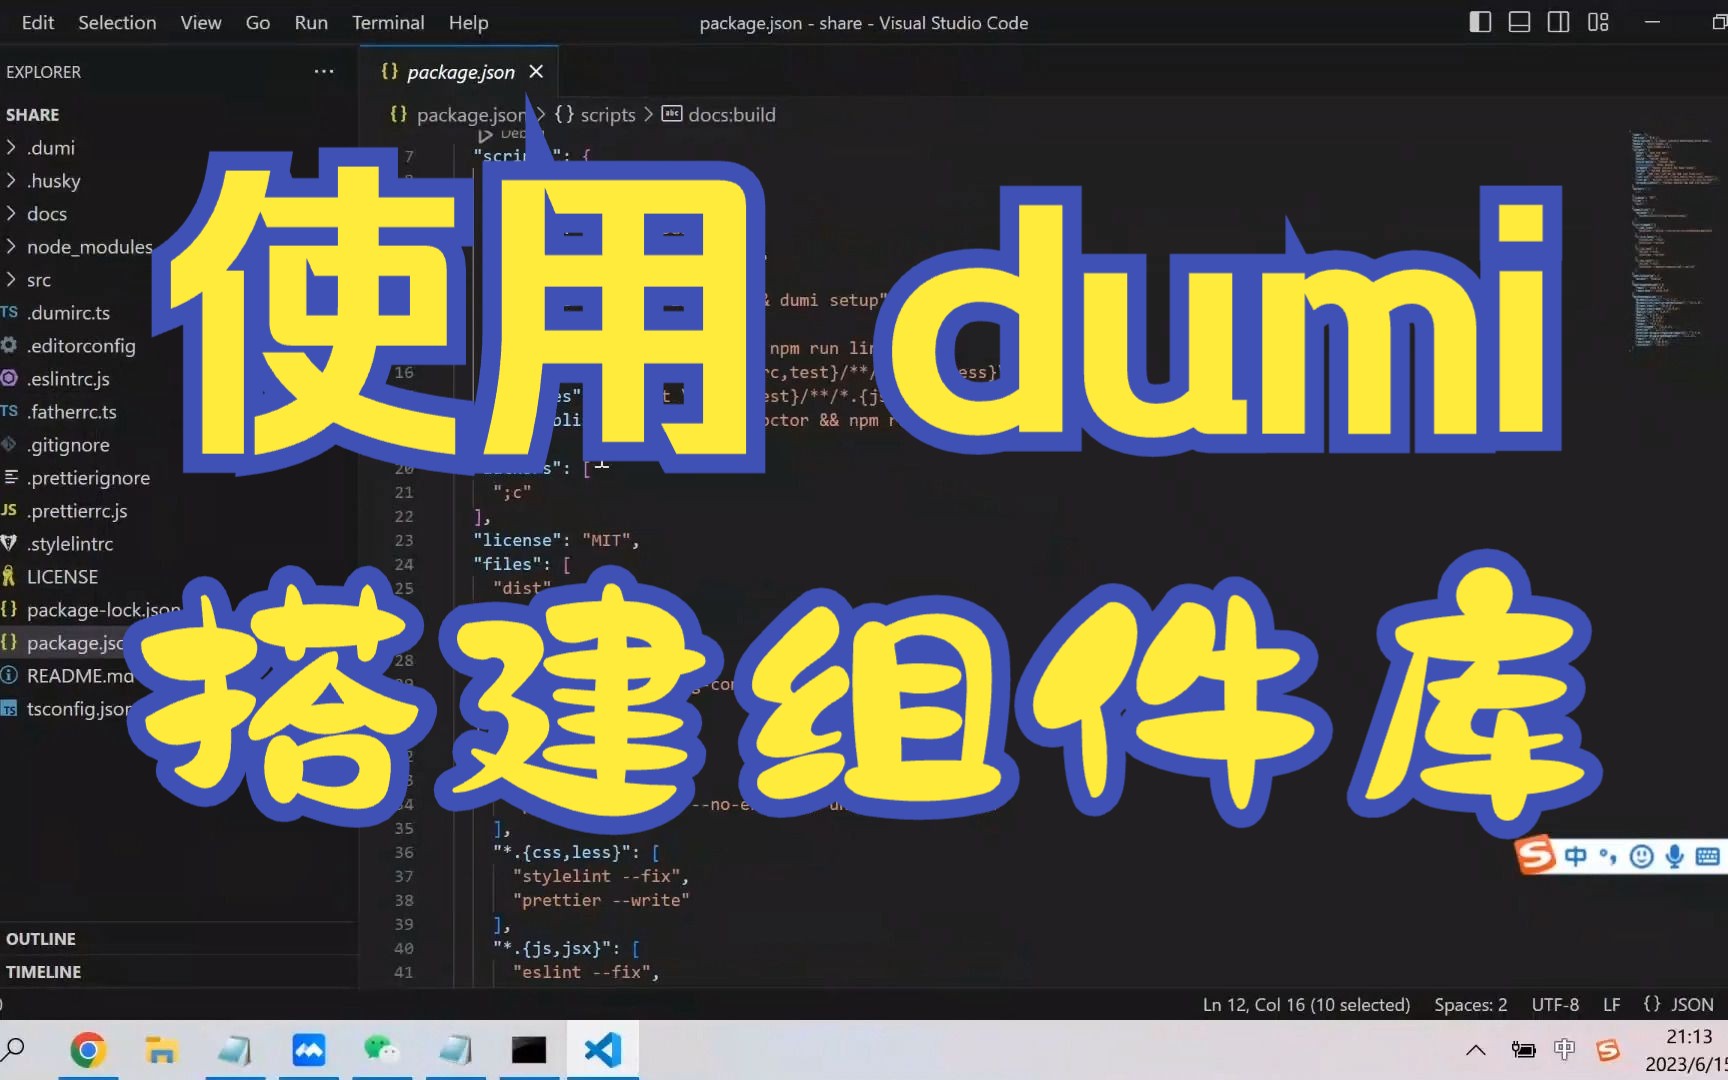The width and height of the screenshot is (1728, 1080).
Task: Open the View menu
Action: [x=200, y=22]
